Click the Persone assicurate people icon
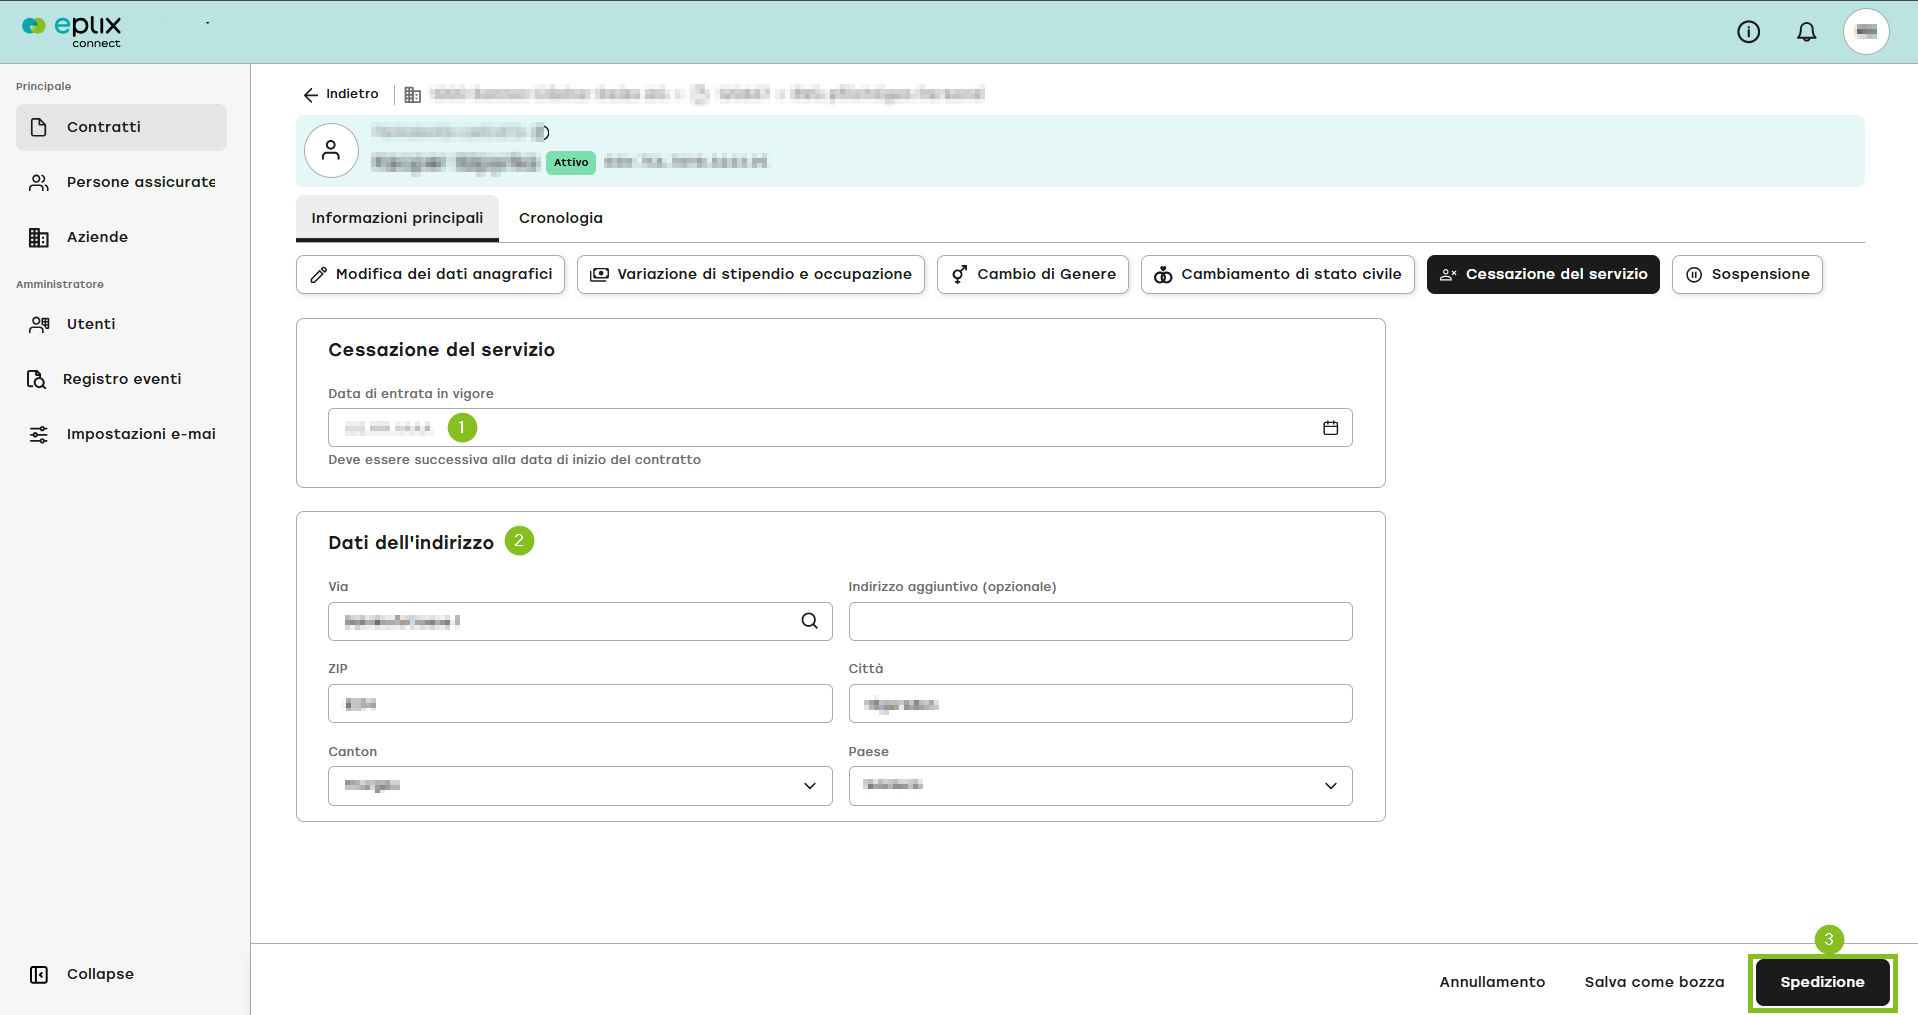This screenshot has height=1015, width=1918. point(39,182)
